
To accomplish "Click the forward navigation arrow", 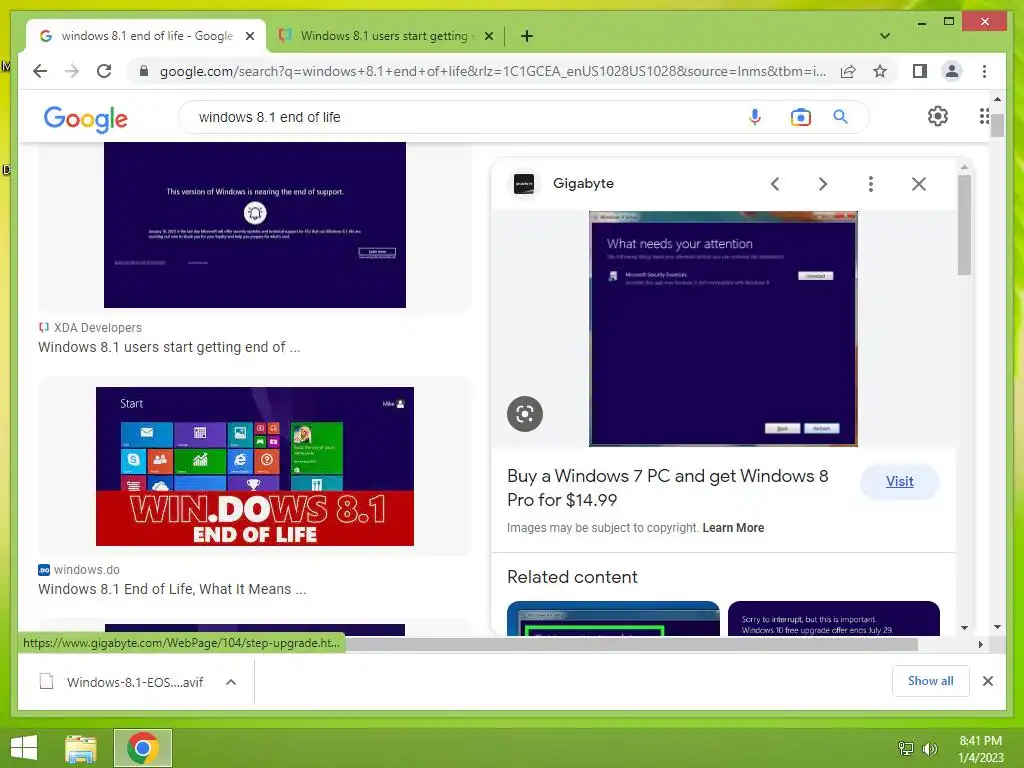I will [72, 71].
